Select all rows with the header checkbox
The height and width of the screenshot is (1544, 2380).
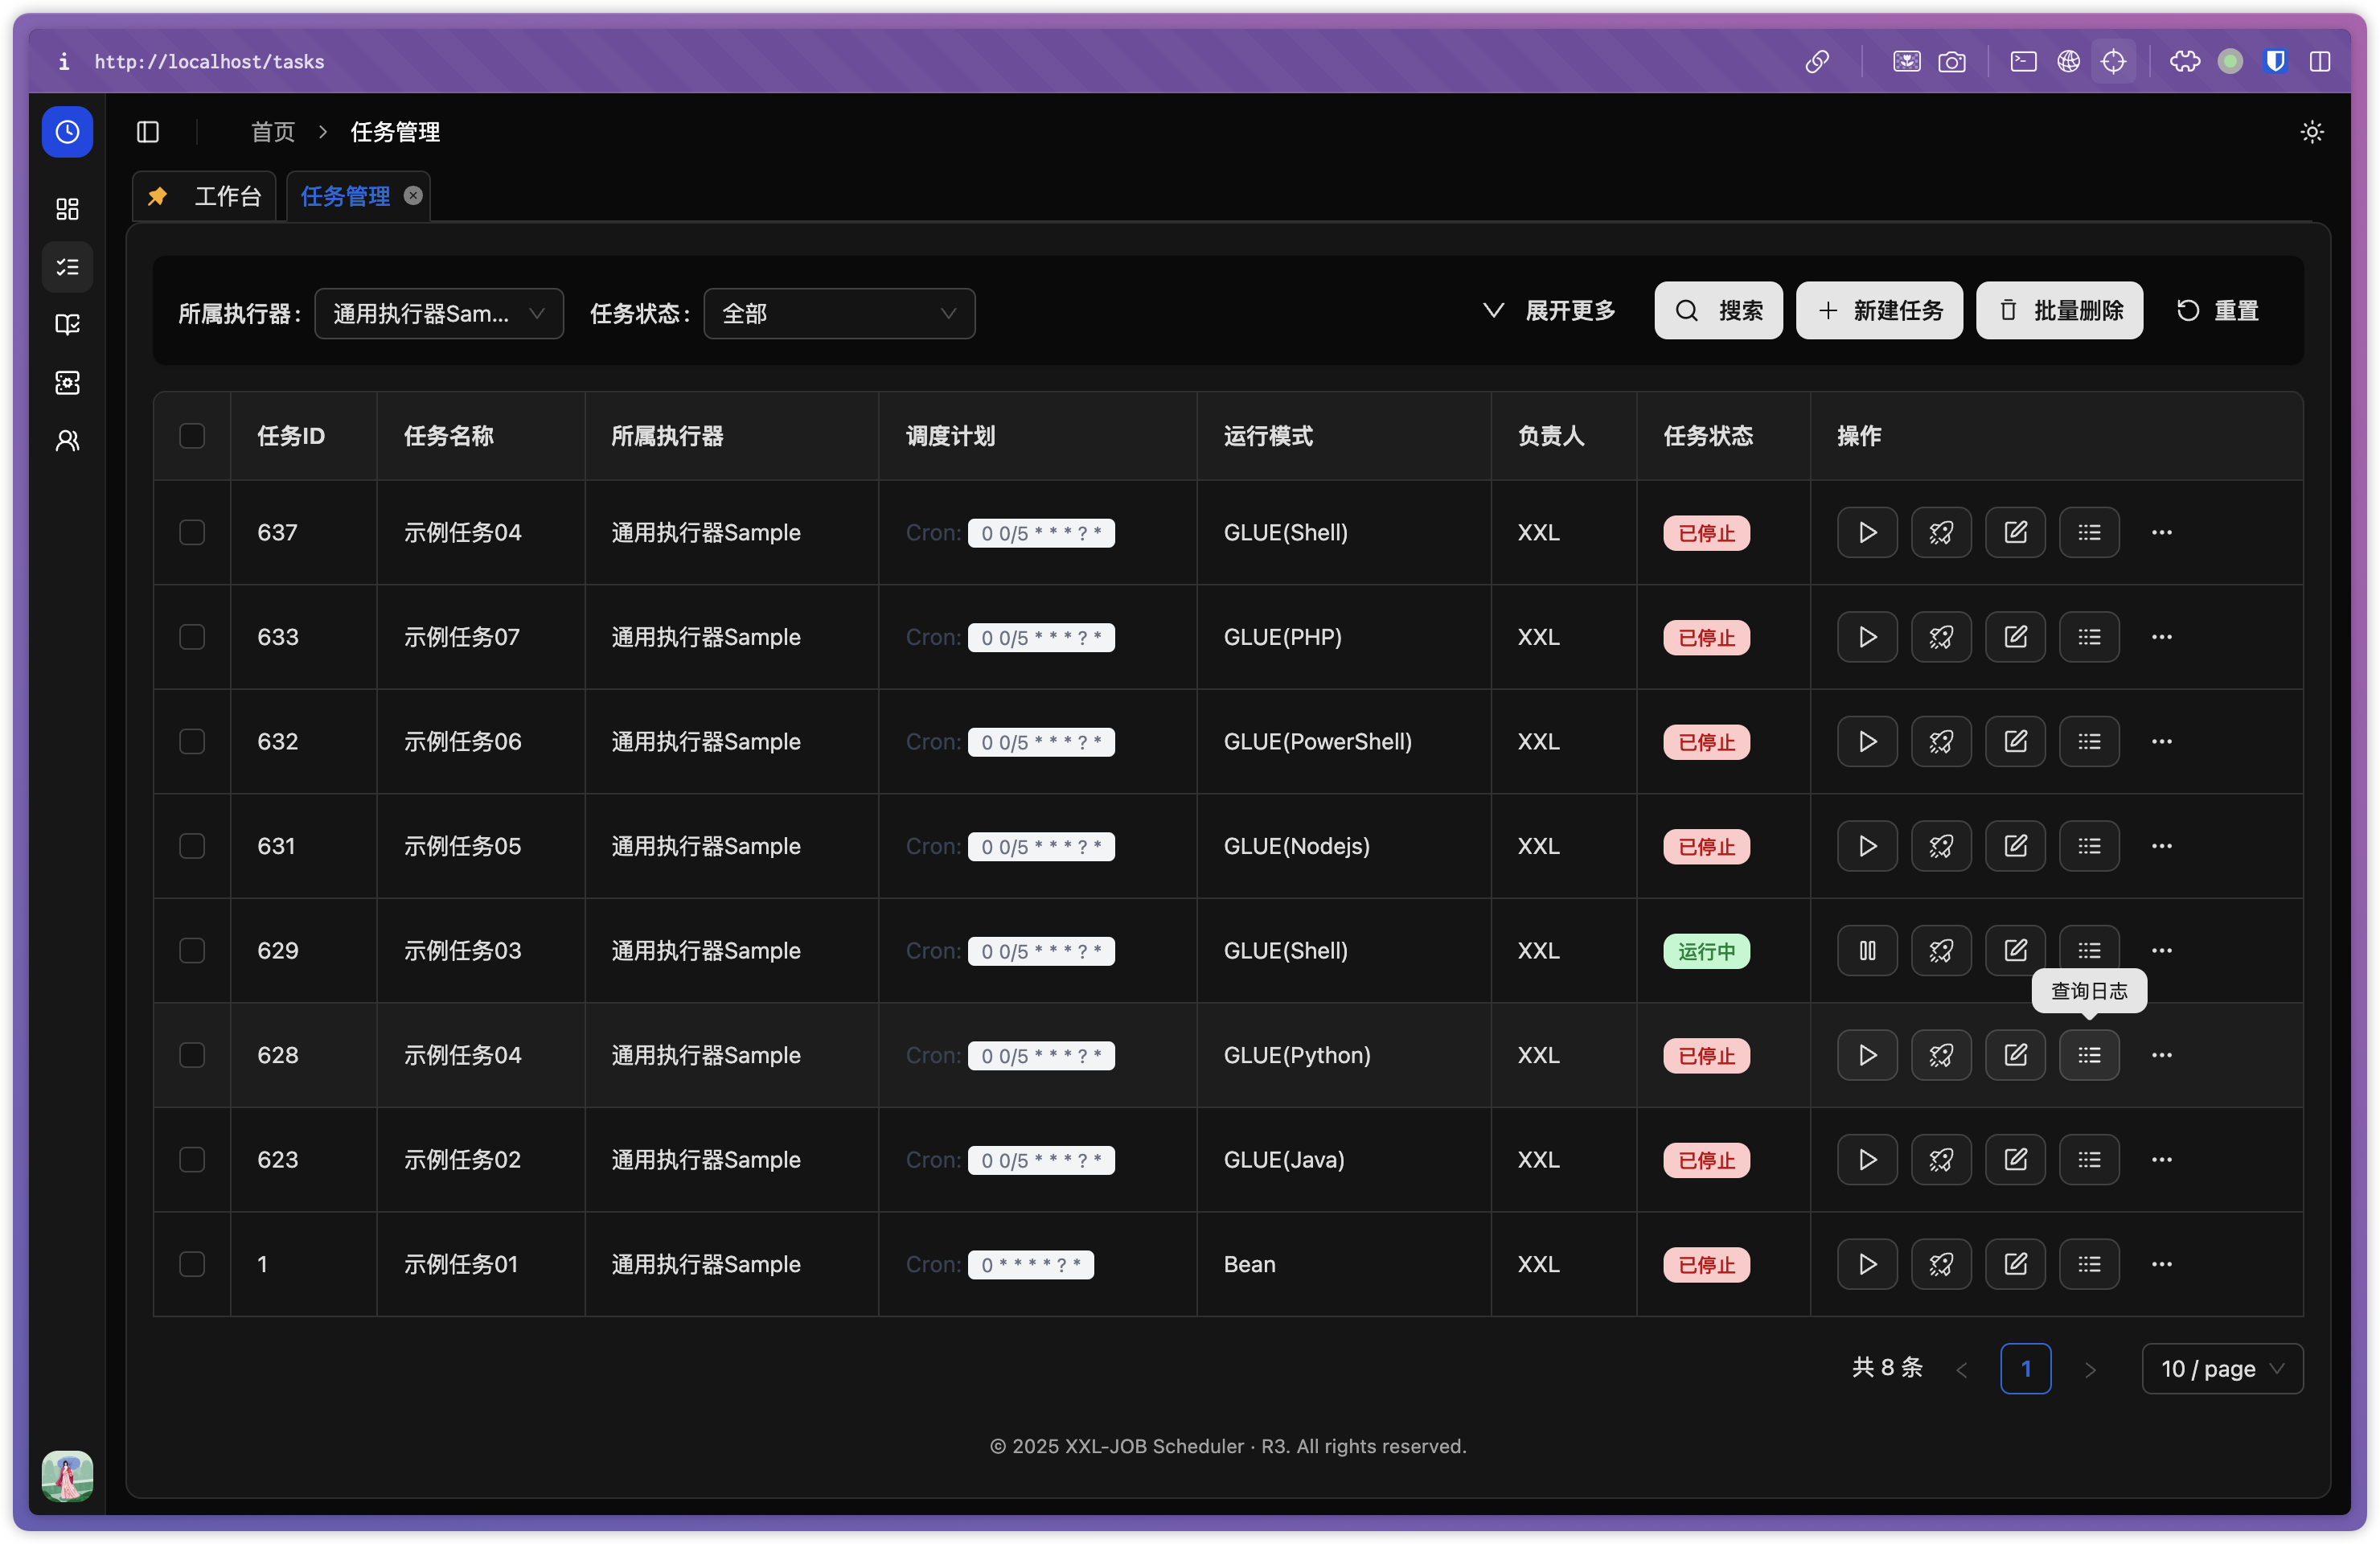192,436
